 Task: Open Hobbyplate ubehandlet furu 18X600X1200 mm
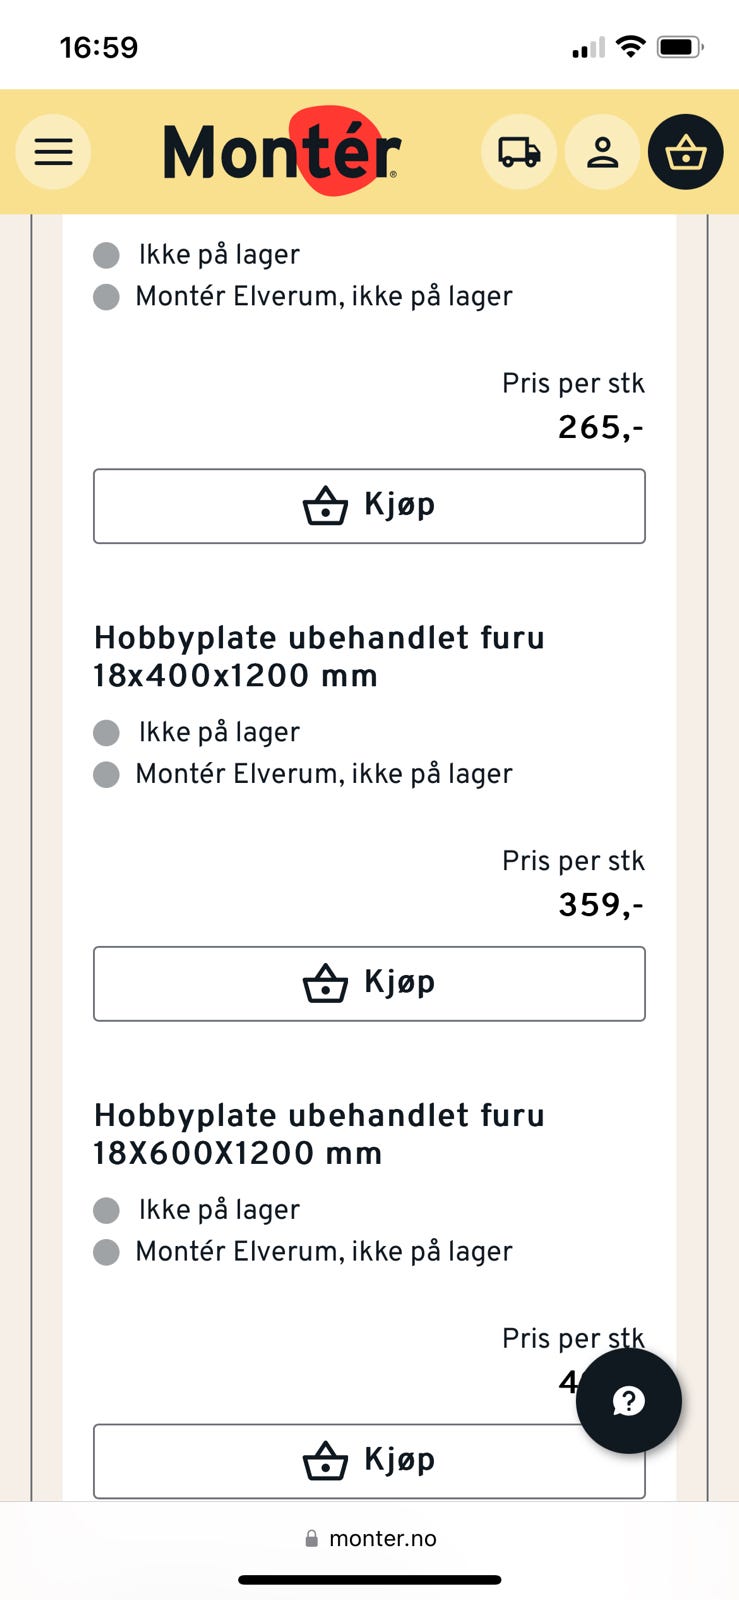(319, 1134)
